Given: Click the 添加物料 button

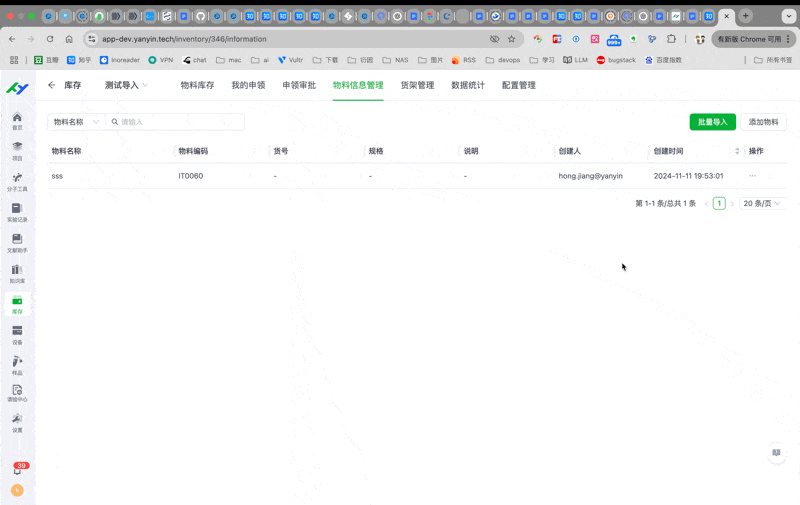Looking at the screenshot, I should pyautogui.click(x=763, y=122).
